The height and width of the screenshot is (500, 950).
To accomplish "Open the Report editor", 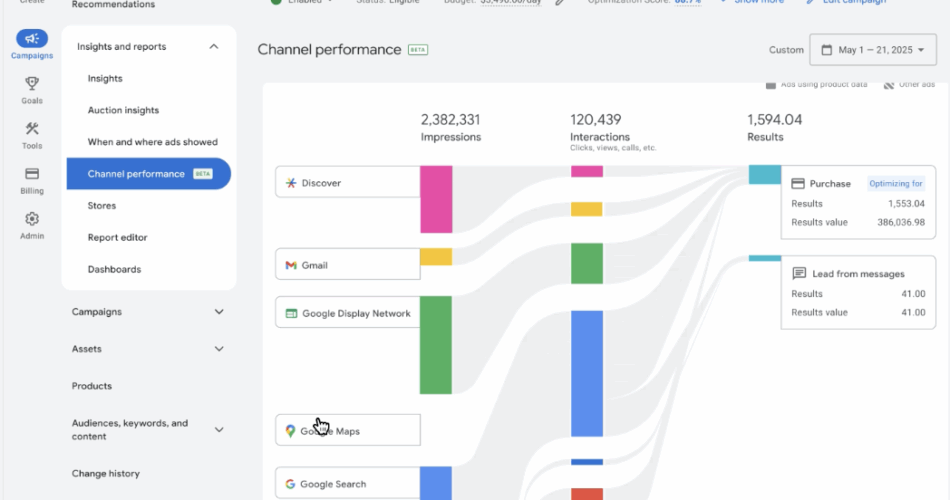I will [x=118, y=238].
